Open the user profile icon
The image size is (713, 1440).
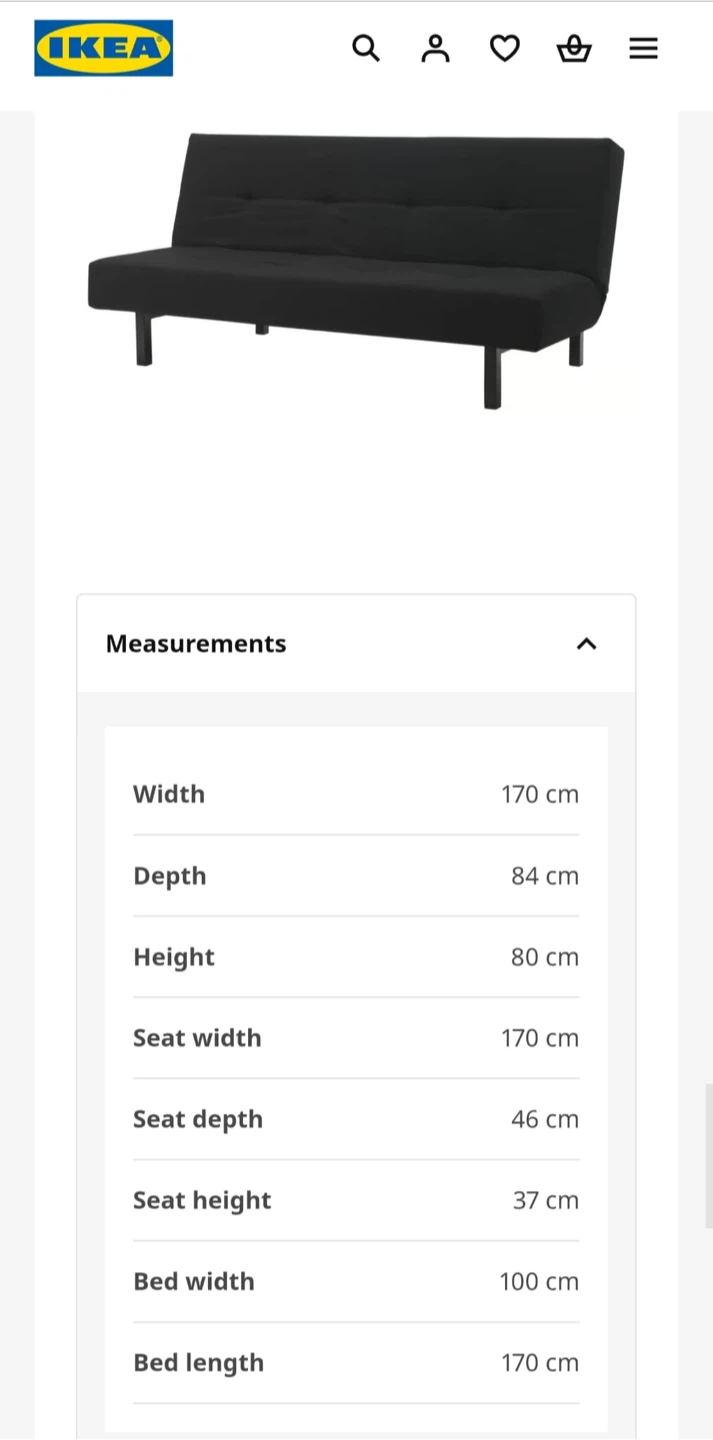(x=435, y=48)
